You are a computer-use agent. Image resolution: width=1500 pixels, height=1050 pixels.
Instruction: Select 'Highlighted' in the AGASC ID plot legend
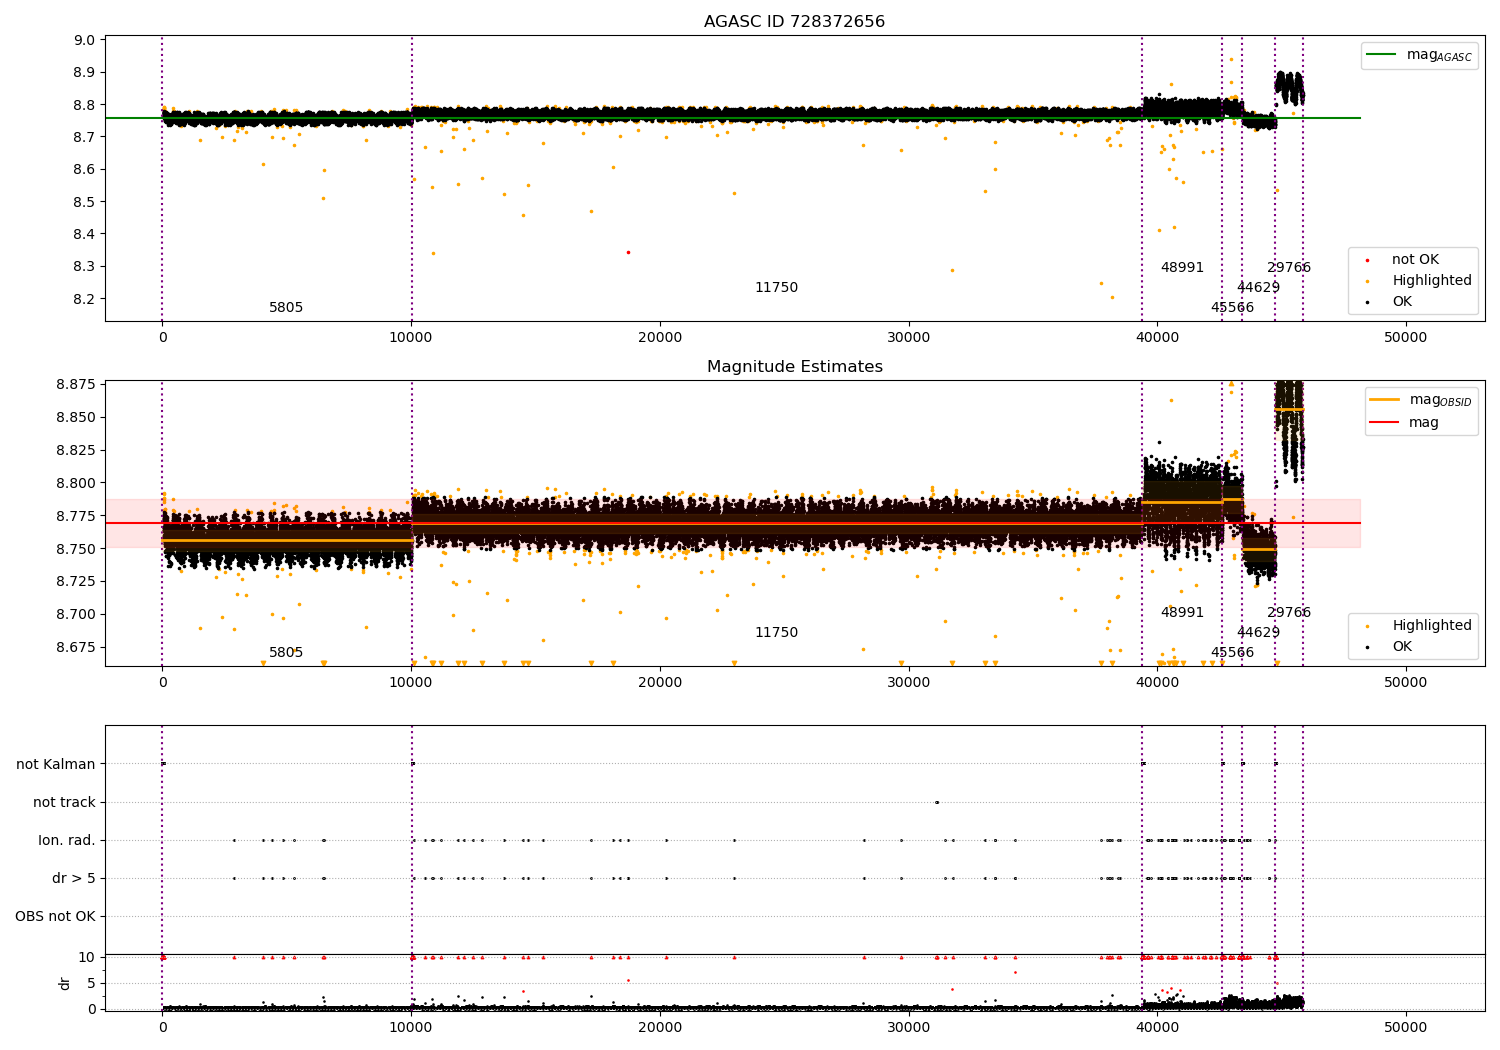click(1432, 281)
